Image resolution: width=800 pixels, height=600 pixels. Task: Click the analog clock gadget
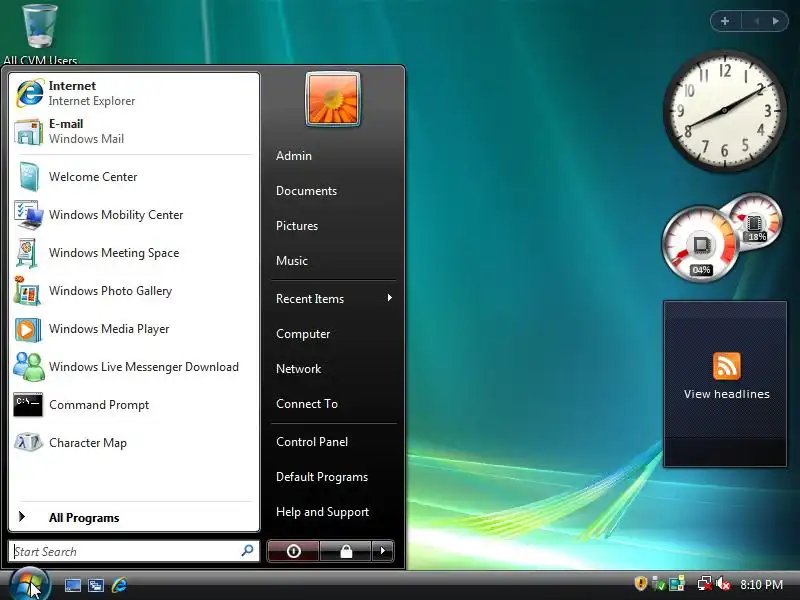pyautogui.click(x=724, y=110)
